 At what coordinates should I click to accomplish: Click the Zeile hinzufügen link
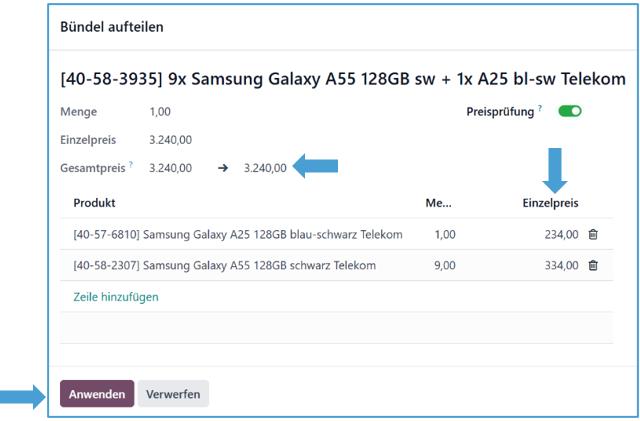coord(116,297)
